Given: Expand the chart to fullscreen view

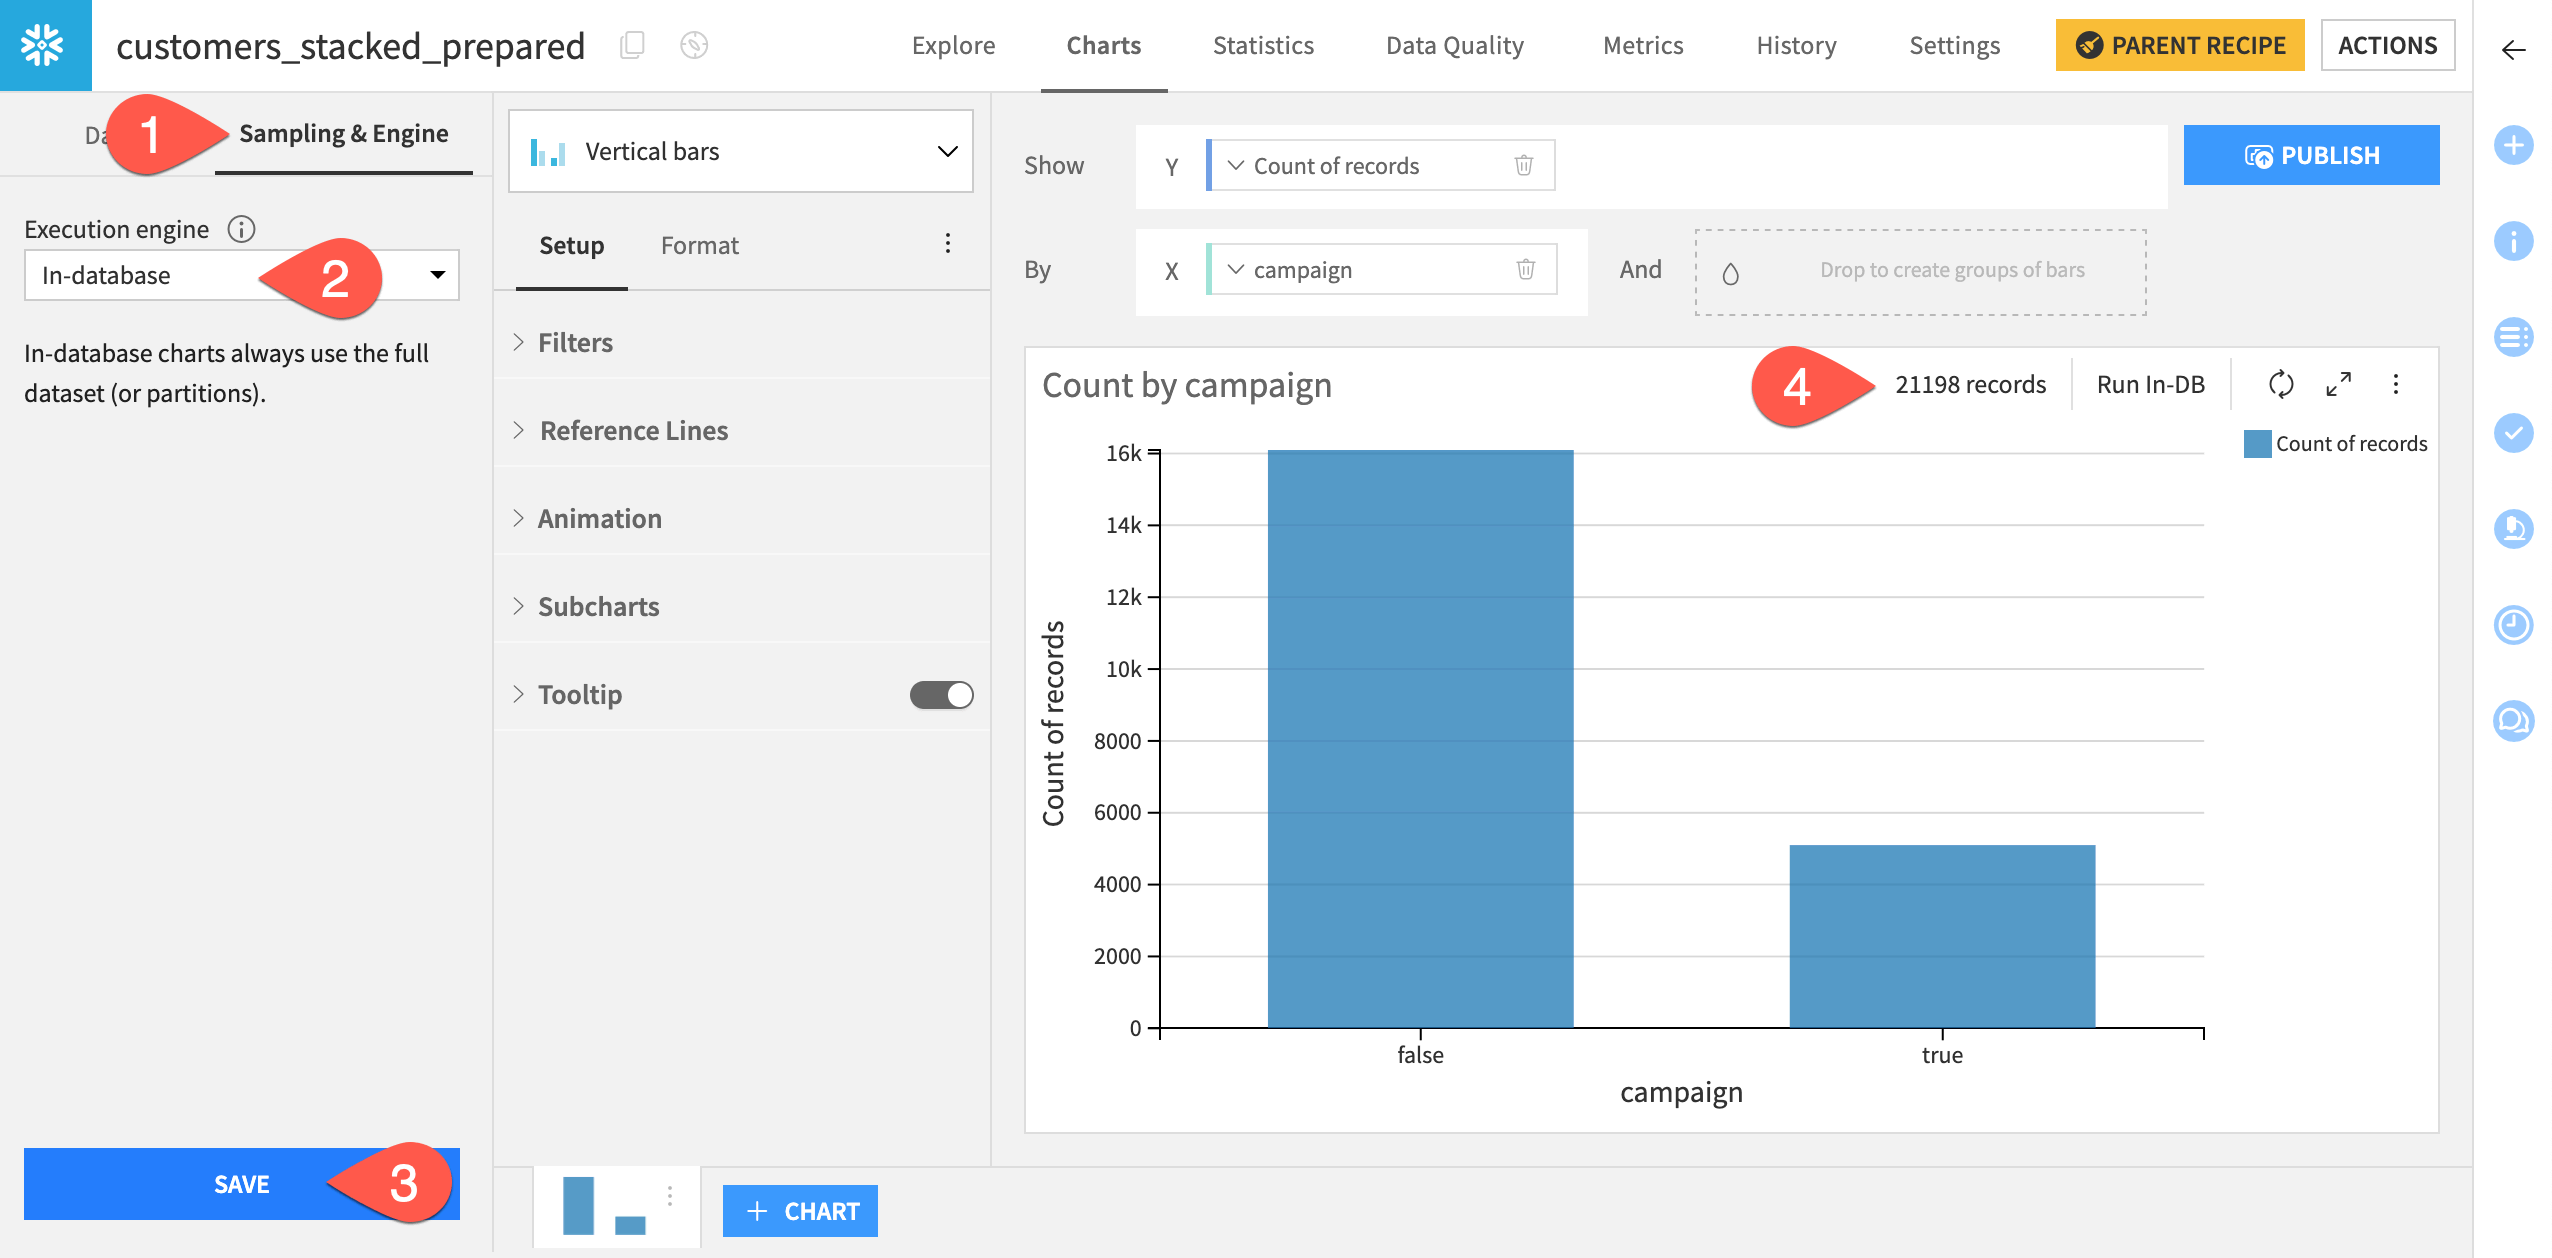Looking at the screenshot, I should click(x=2338, y=384).
